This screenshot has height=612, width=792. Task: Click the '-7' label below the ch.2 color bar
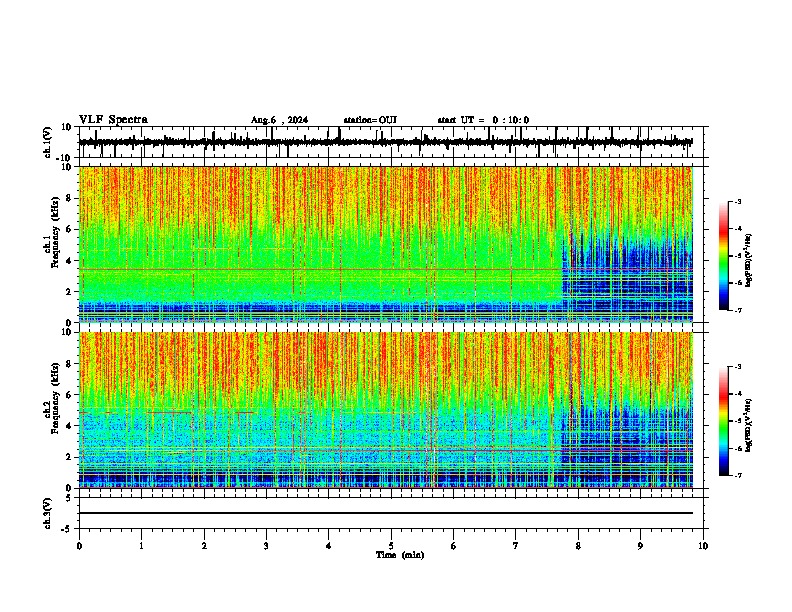738,476
